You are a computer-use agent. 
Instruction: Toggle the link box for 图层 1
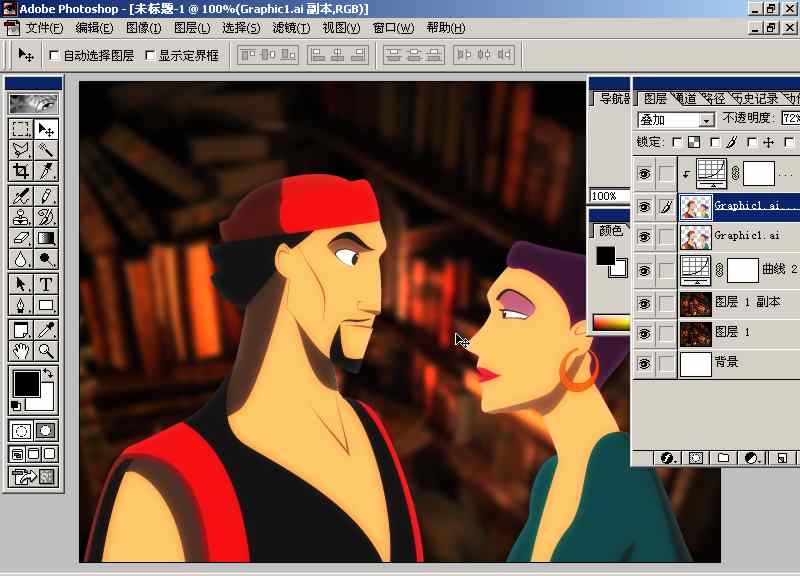click(x=666, y=333)
